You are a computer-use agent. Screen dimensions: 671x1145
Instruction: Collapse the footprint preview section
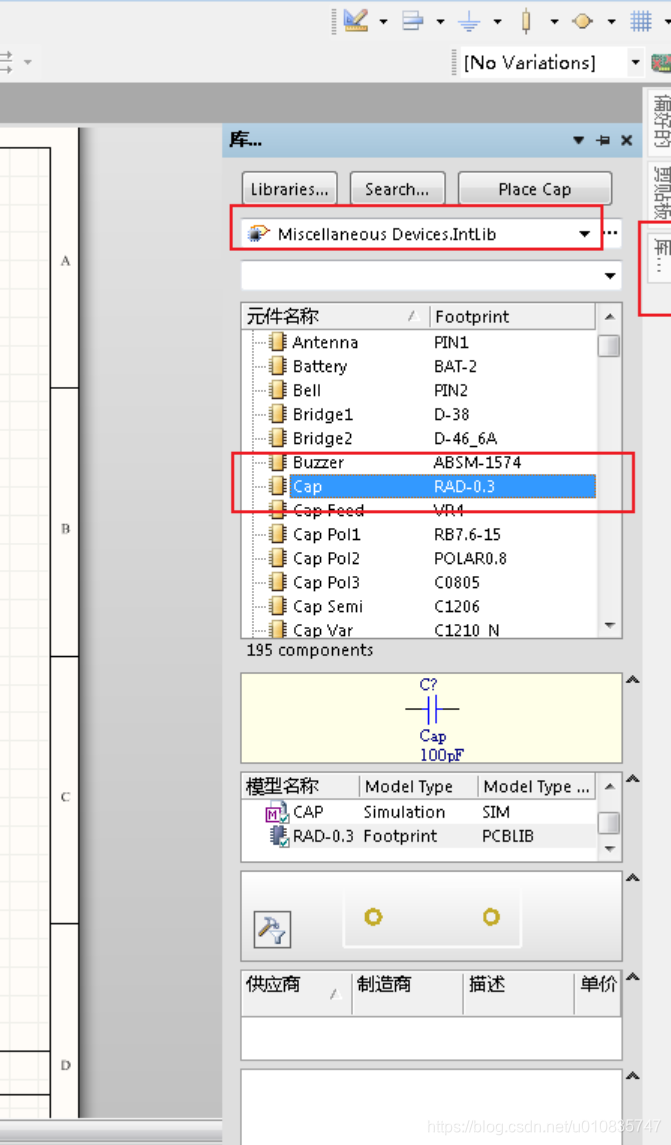(x=632, y=879)
